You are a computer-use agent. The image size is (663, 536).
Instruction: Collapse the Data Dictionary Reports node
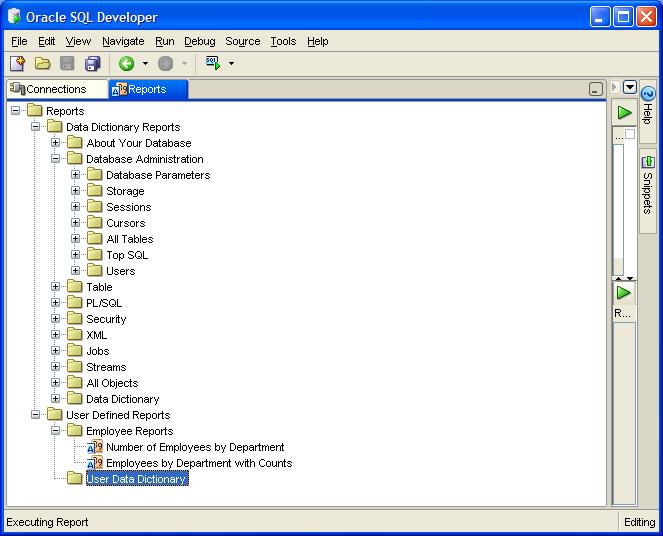pos(36,126)
